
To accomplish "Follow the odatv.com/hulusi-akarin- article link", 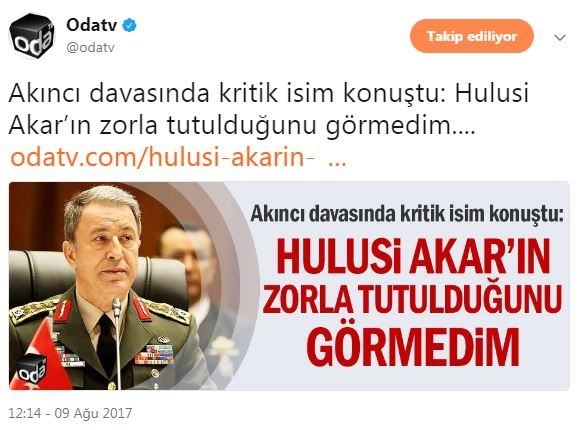I will coord(163,157).
